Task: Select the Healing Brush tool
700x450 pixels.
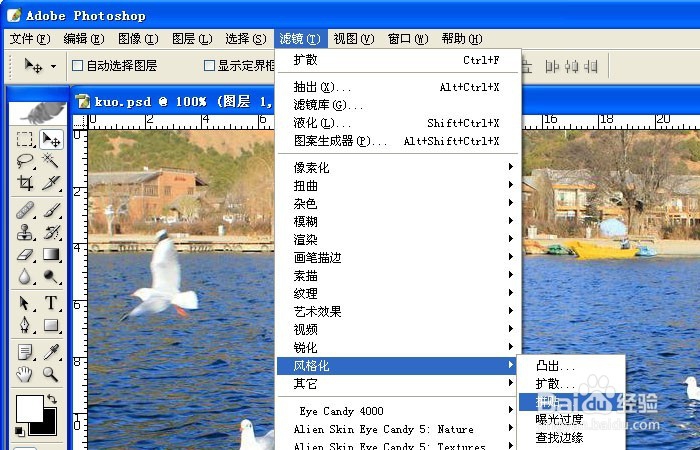Action: point(25,210)
